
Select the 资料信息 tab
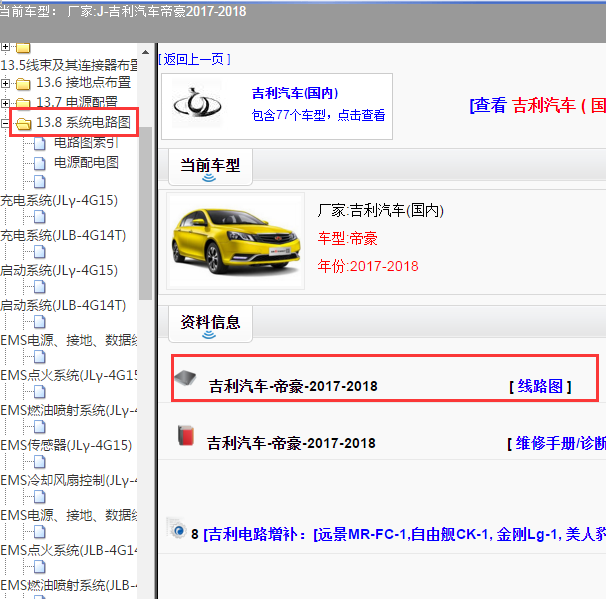pos(210,324)
